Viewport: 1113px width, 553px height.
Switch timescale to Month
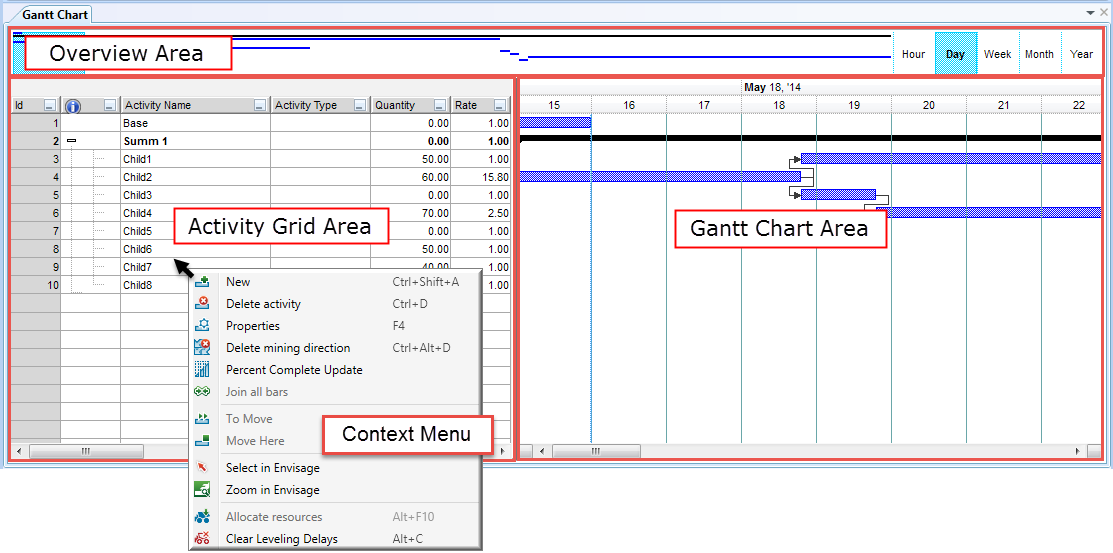(x=1039, y=54)
